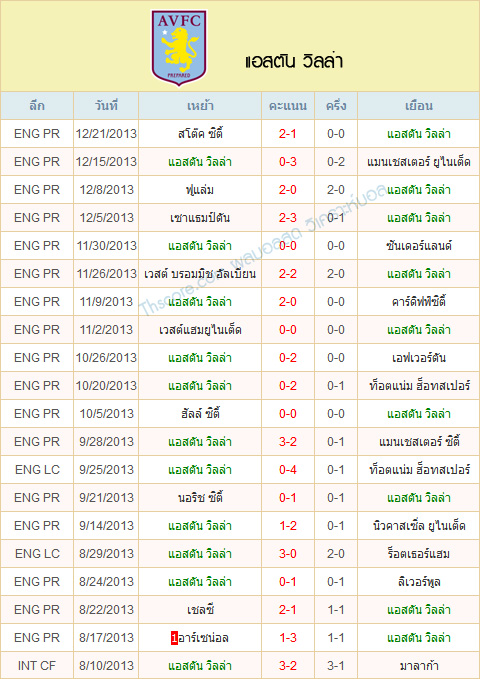This screenshot has width=480, height=679.
Task: Open the 2-3 score on 12/5/2013
Action: pyautogui.click(x=288, y=218)
